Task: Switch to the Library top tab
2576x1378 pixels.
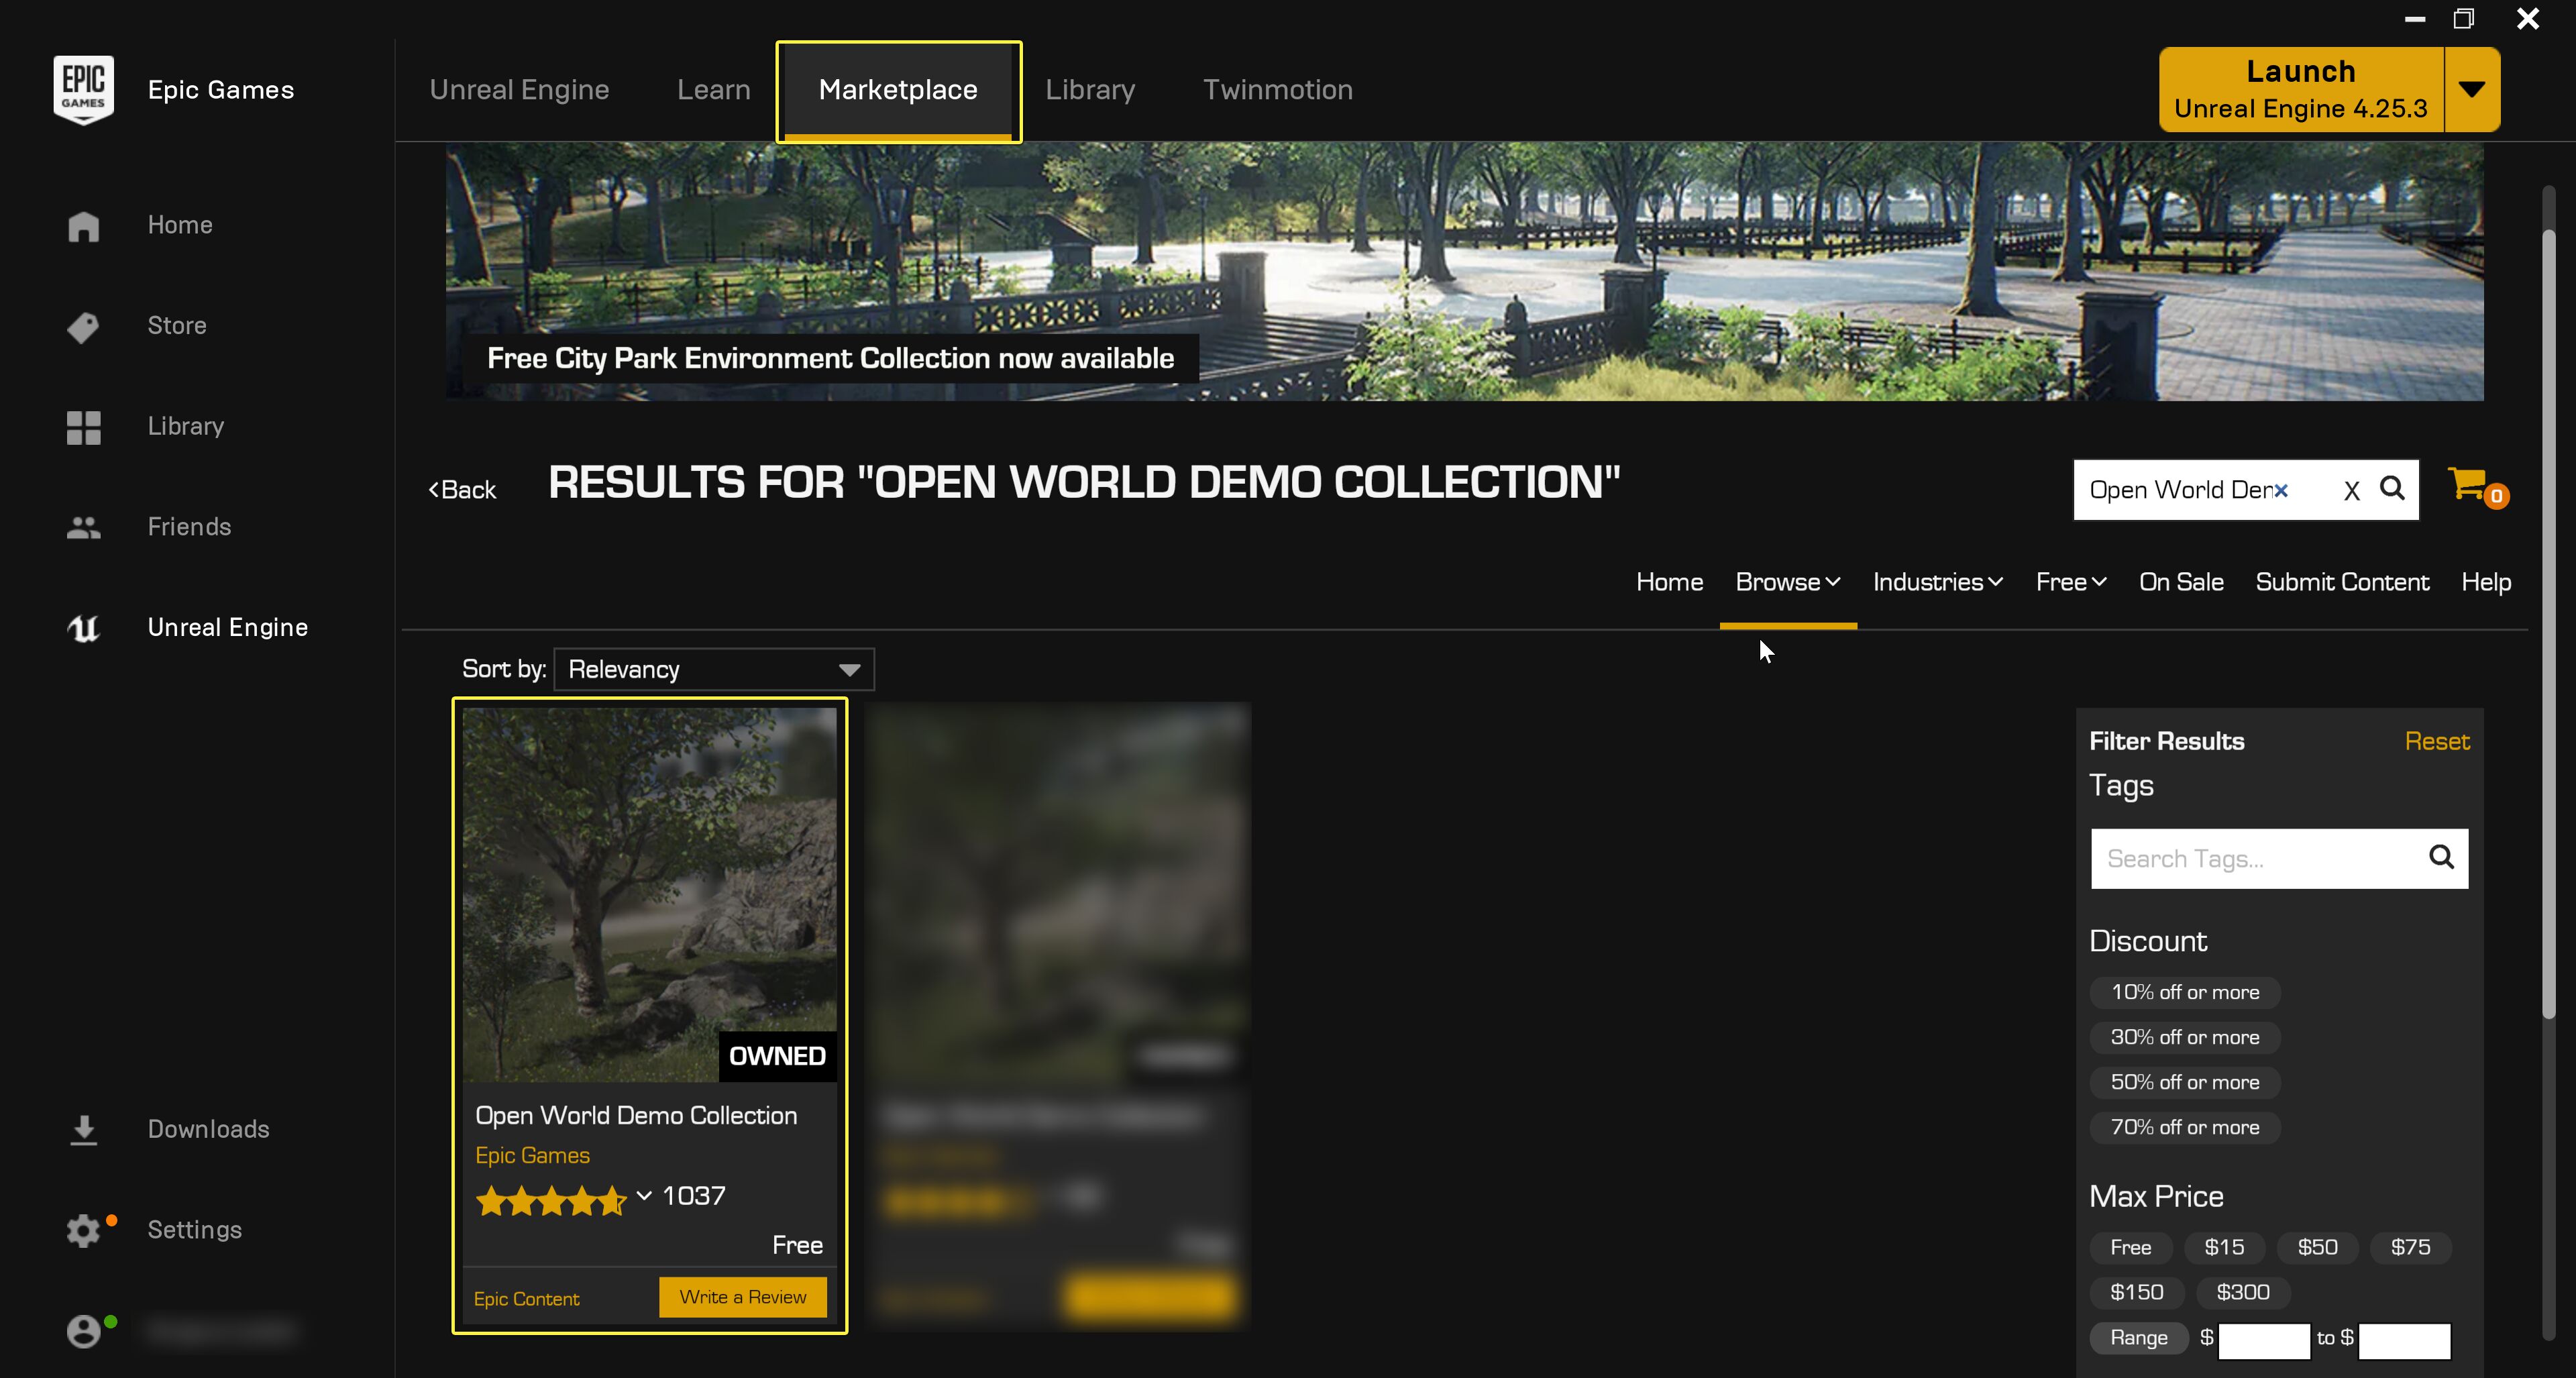Action: pyautogui.click(x=1089, y=90)
